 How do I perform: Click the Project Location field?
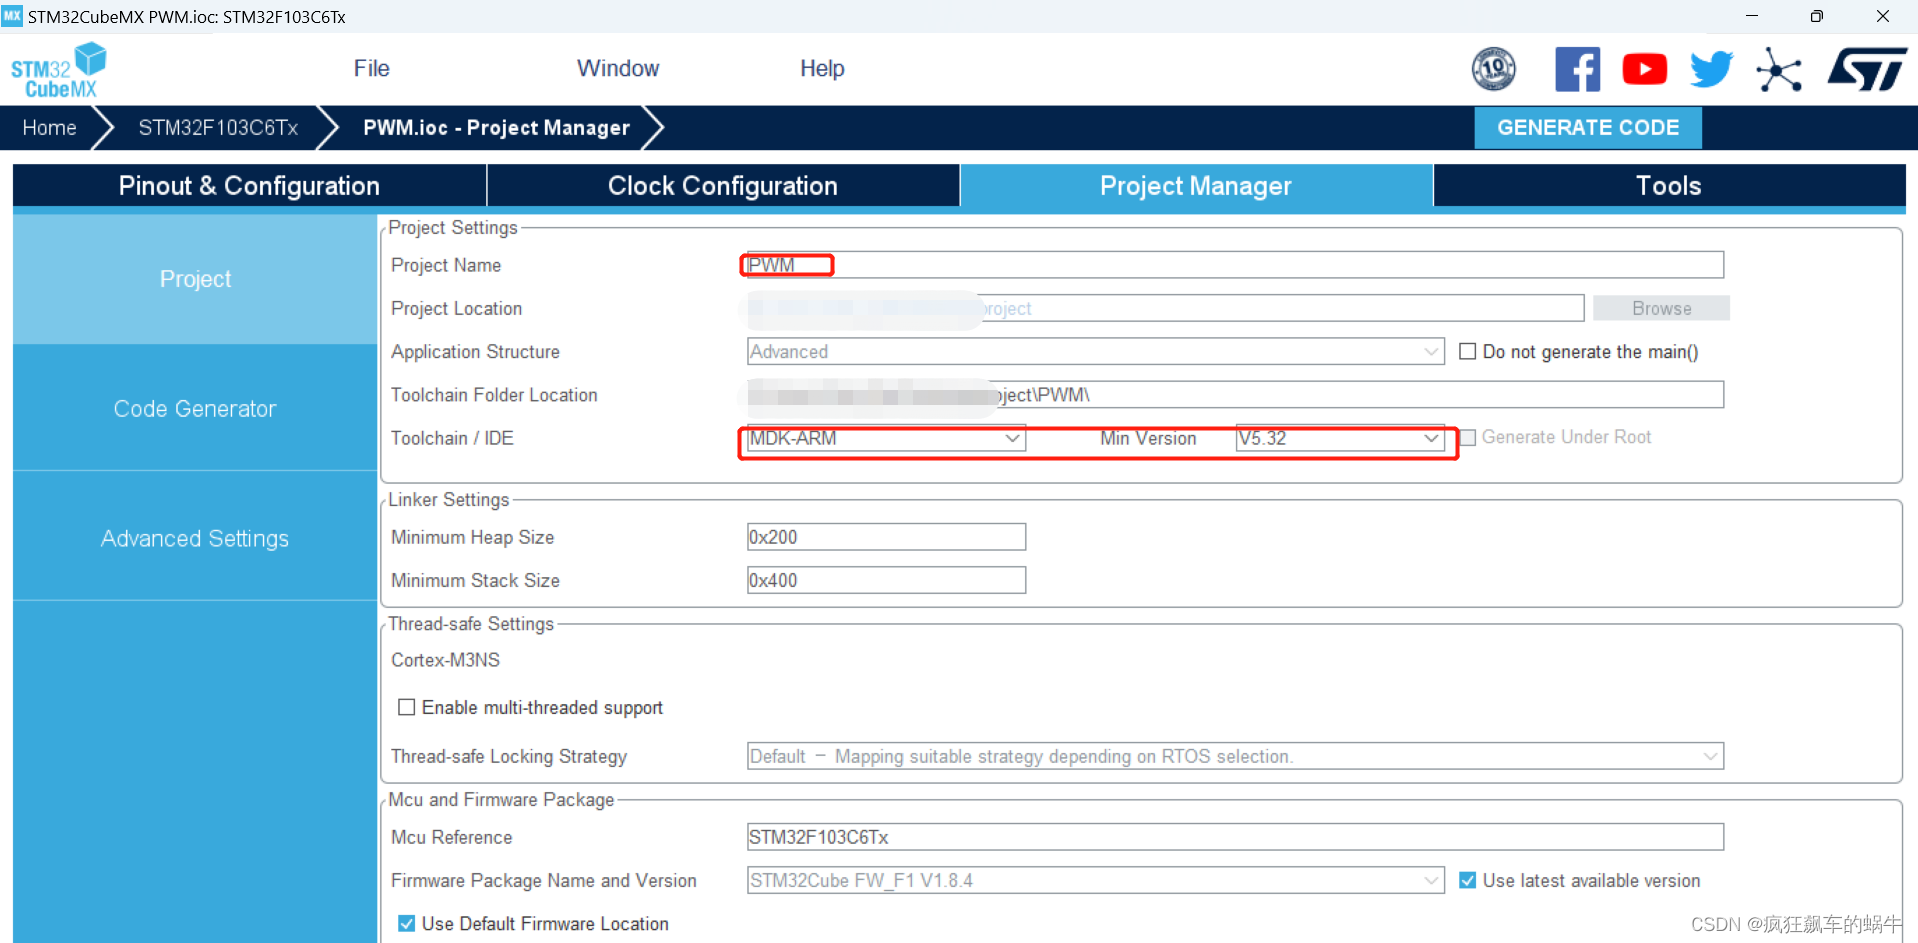1165,308
